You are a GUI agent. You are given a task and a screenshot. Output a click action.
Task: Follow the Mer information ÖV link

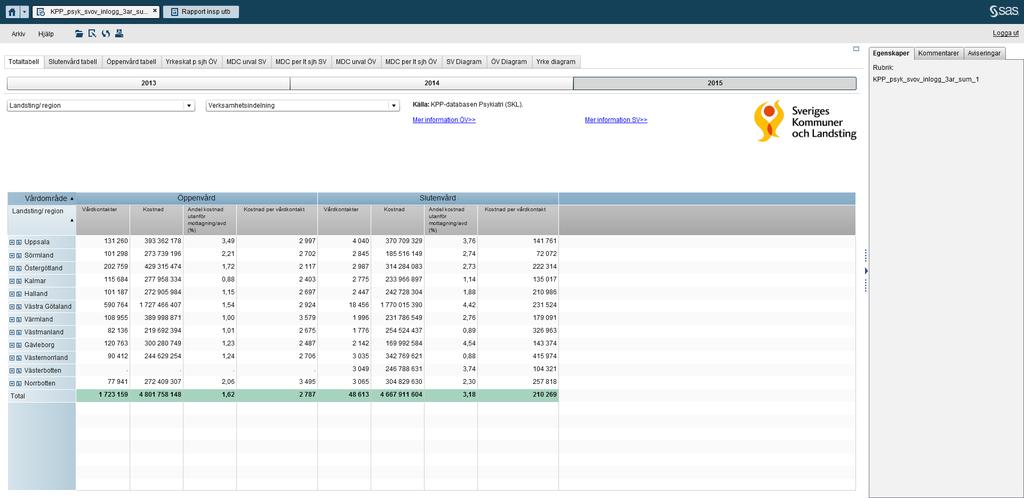tap(444, 120)
